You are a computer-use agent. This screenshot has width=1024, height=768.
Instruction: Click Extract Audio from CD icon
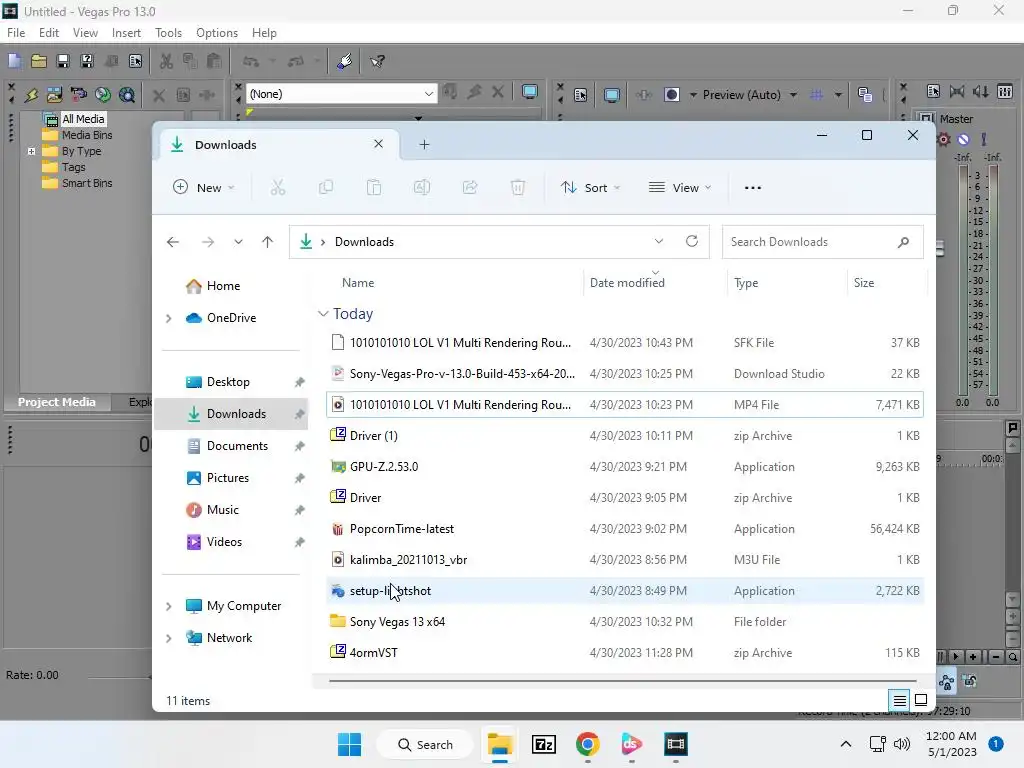103,95
